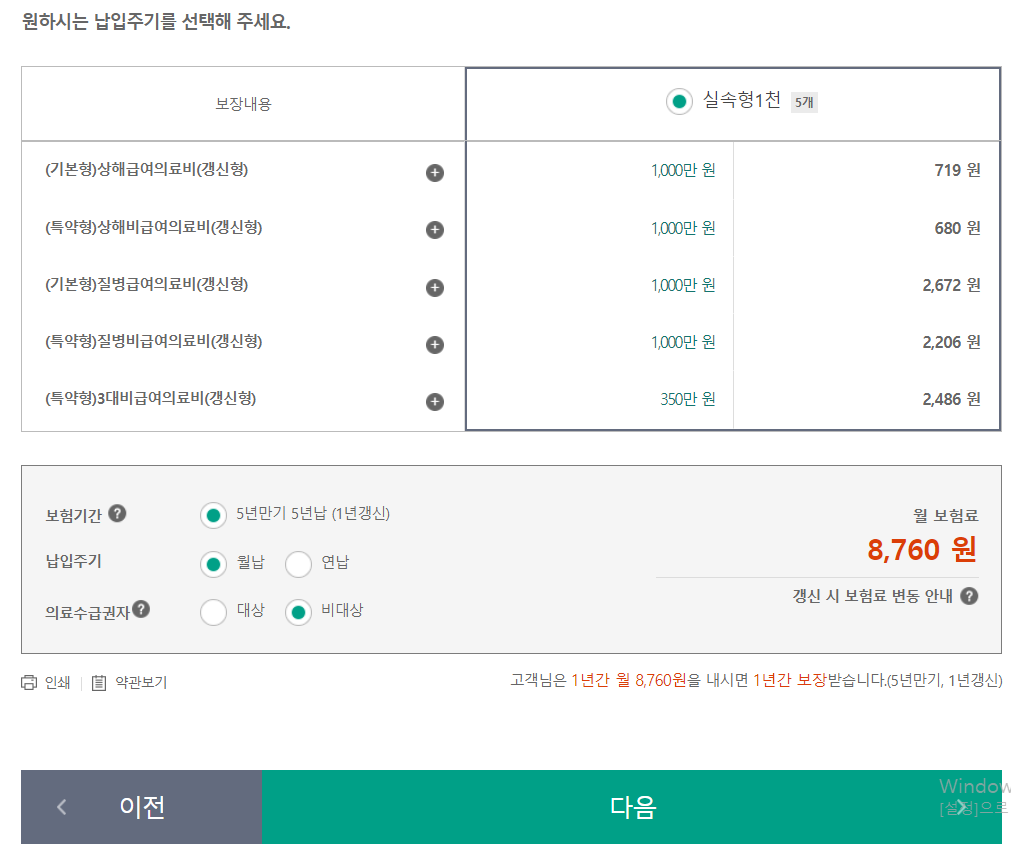Select 대상 for 의료수급권자

[x=213, y=612]
